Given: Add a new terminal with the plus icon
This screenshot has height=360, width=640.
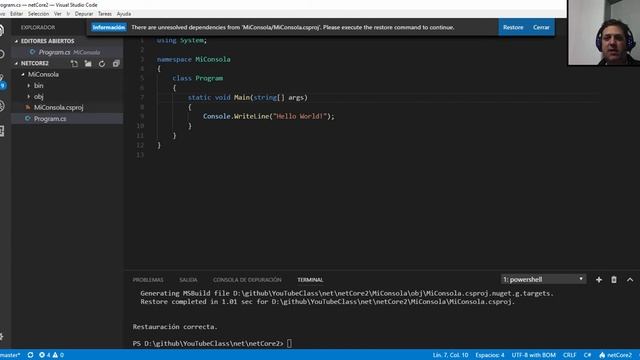Looking at the screenshot, I should click(599, 280).
